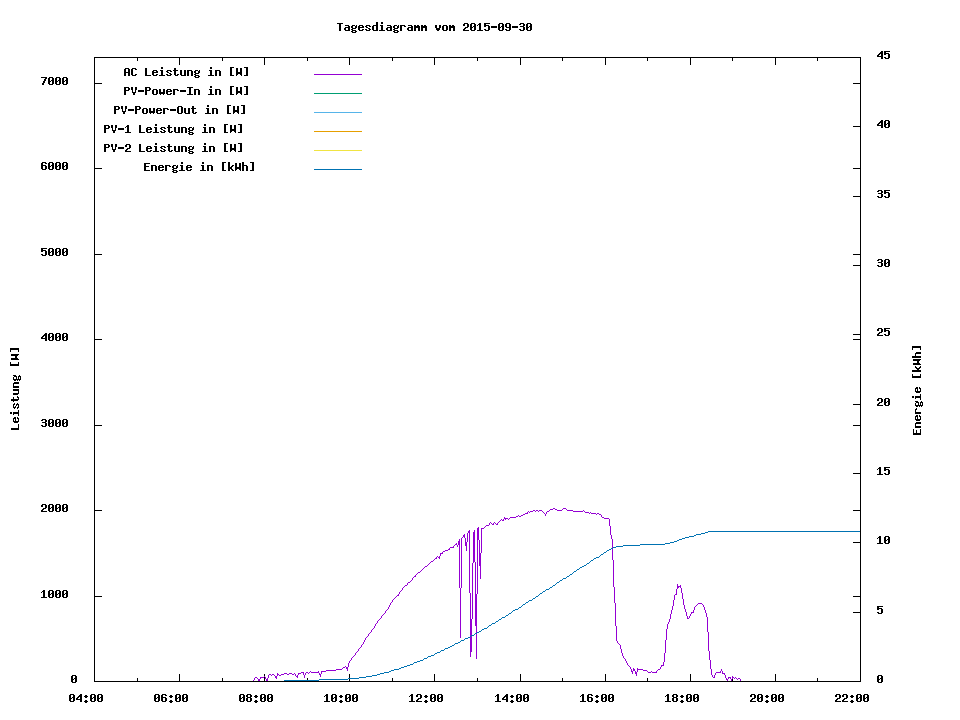Click the purple AC Leistung legend line sample
Image resolution: width=960 pixels, height=720 pixels.
click(337, 74)
